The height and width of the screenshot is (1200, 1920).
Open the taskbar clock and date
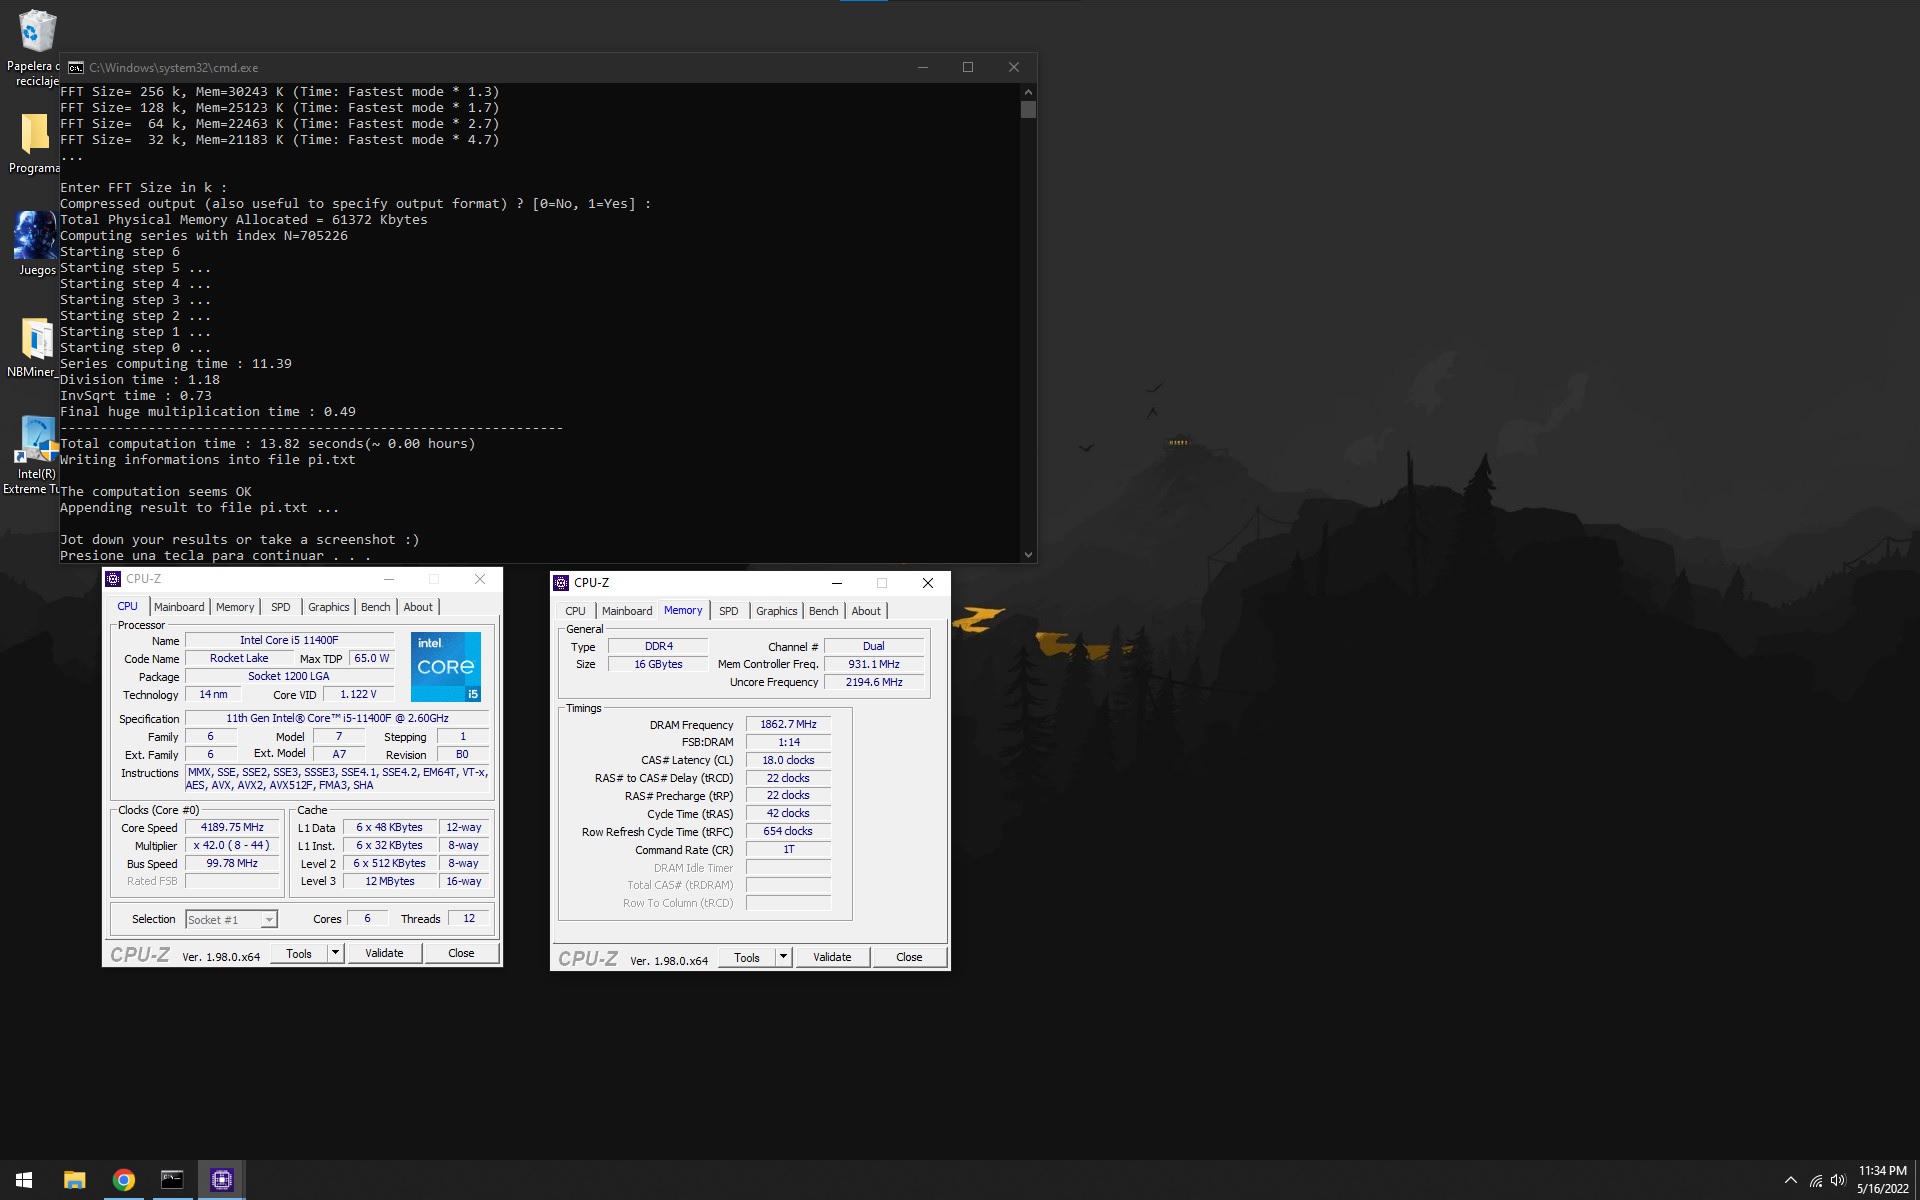pos(1883,1180)
